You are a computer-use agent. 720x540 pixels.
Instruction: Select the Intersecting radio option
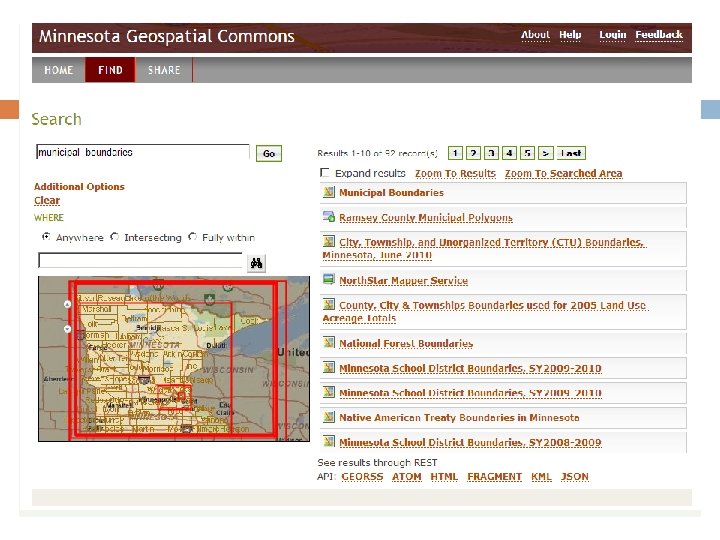pyautogui.click(x=114, y=236)
